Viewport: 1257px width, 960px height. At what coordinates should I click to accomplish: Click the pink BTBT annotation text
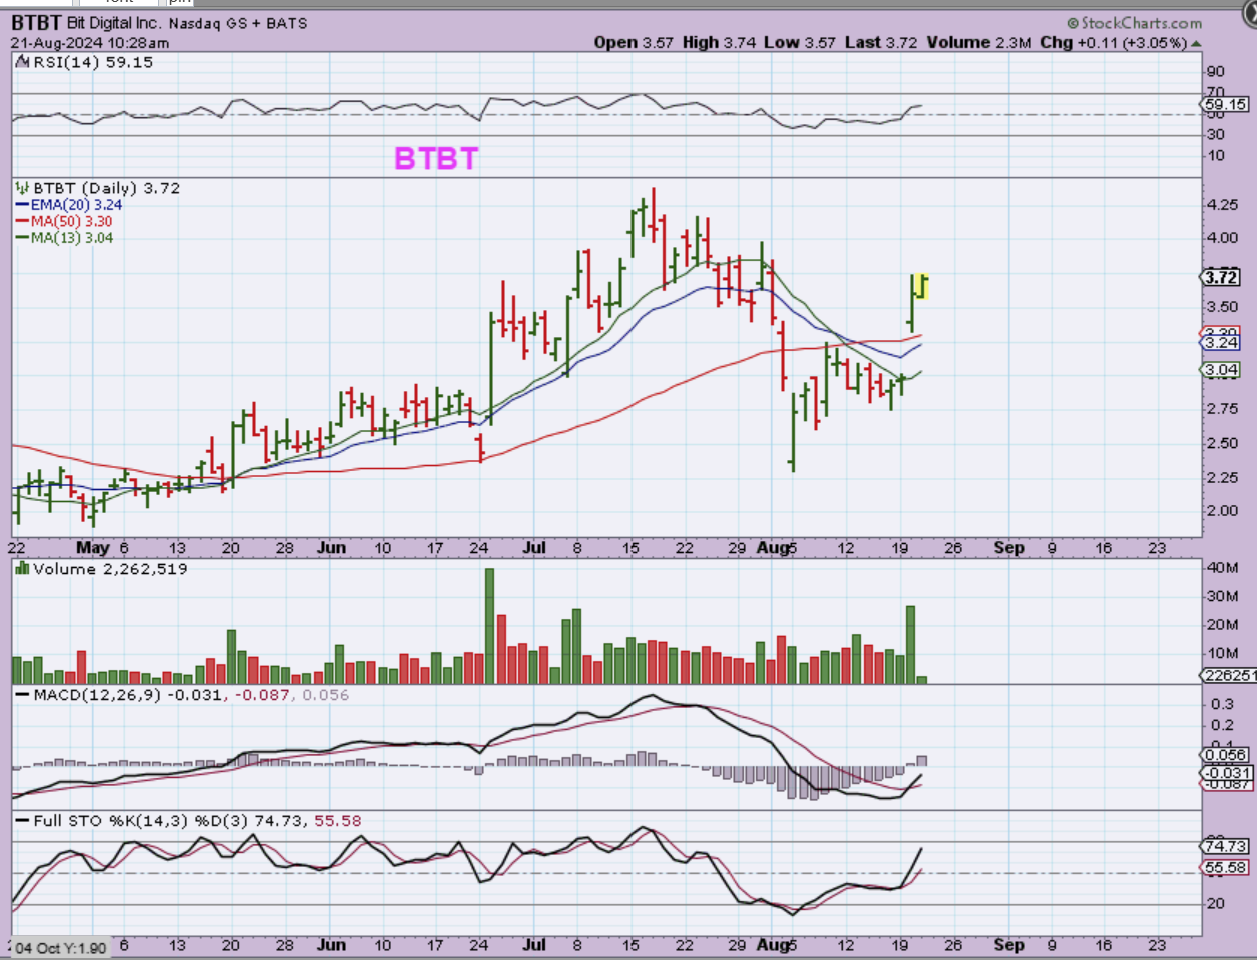pos(436,158)
